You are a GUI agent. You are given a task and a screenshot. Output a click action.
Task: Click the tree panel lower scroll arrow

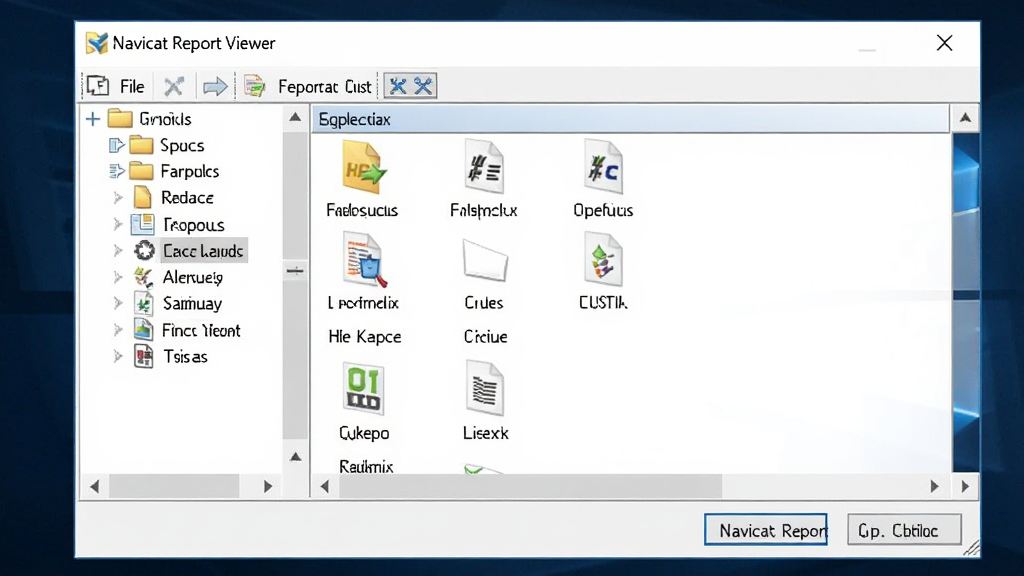(x=295, y=457)
